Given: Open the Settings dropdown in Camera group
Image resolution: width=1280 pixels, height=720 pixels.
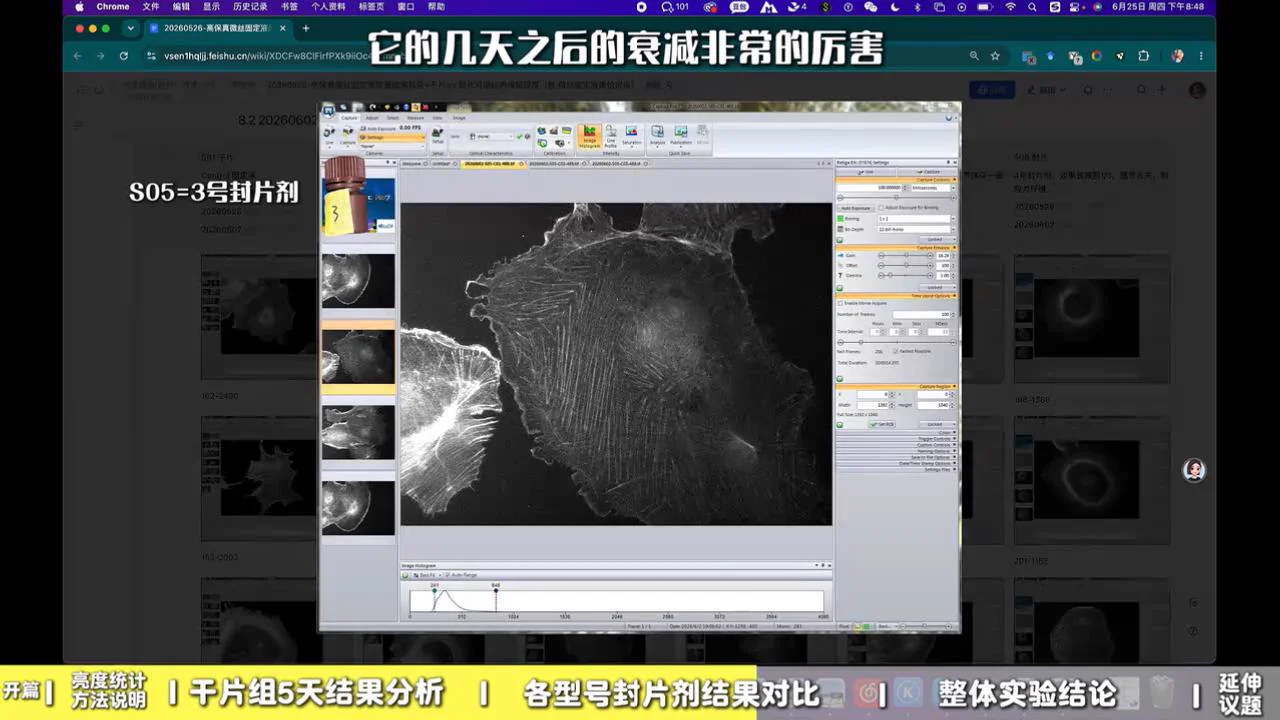Looking at the screenshot, I should pyautogui.click(x=391, y=137).
